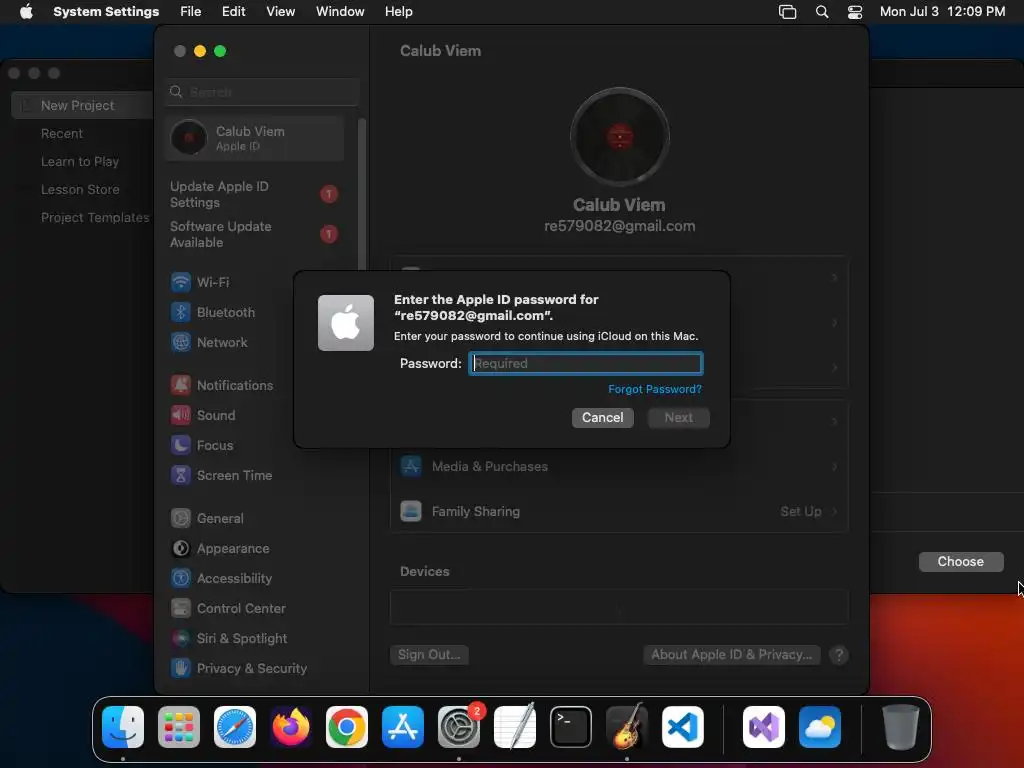Click the screen mirroring icon in menu bar

(788, 12)
